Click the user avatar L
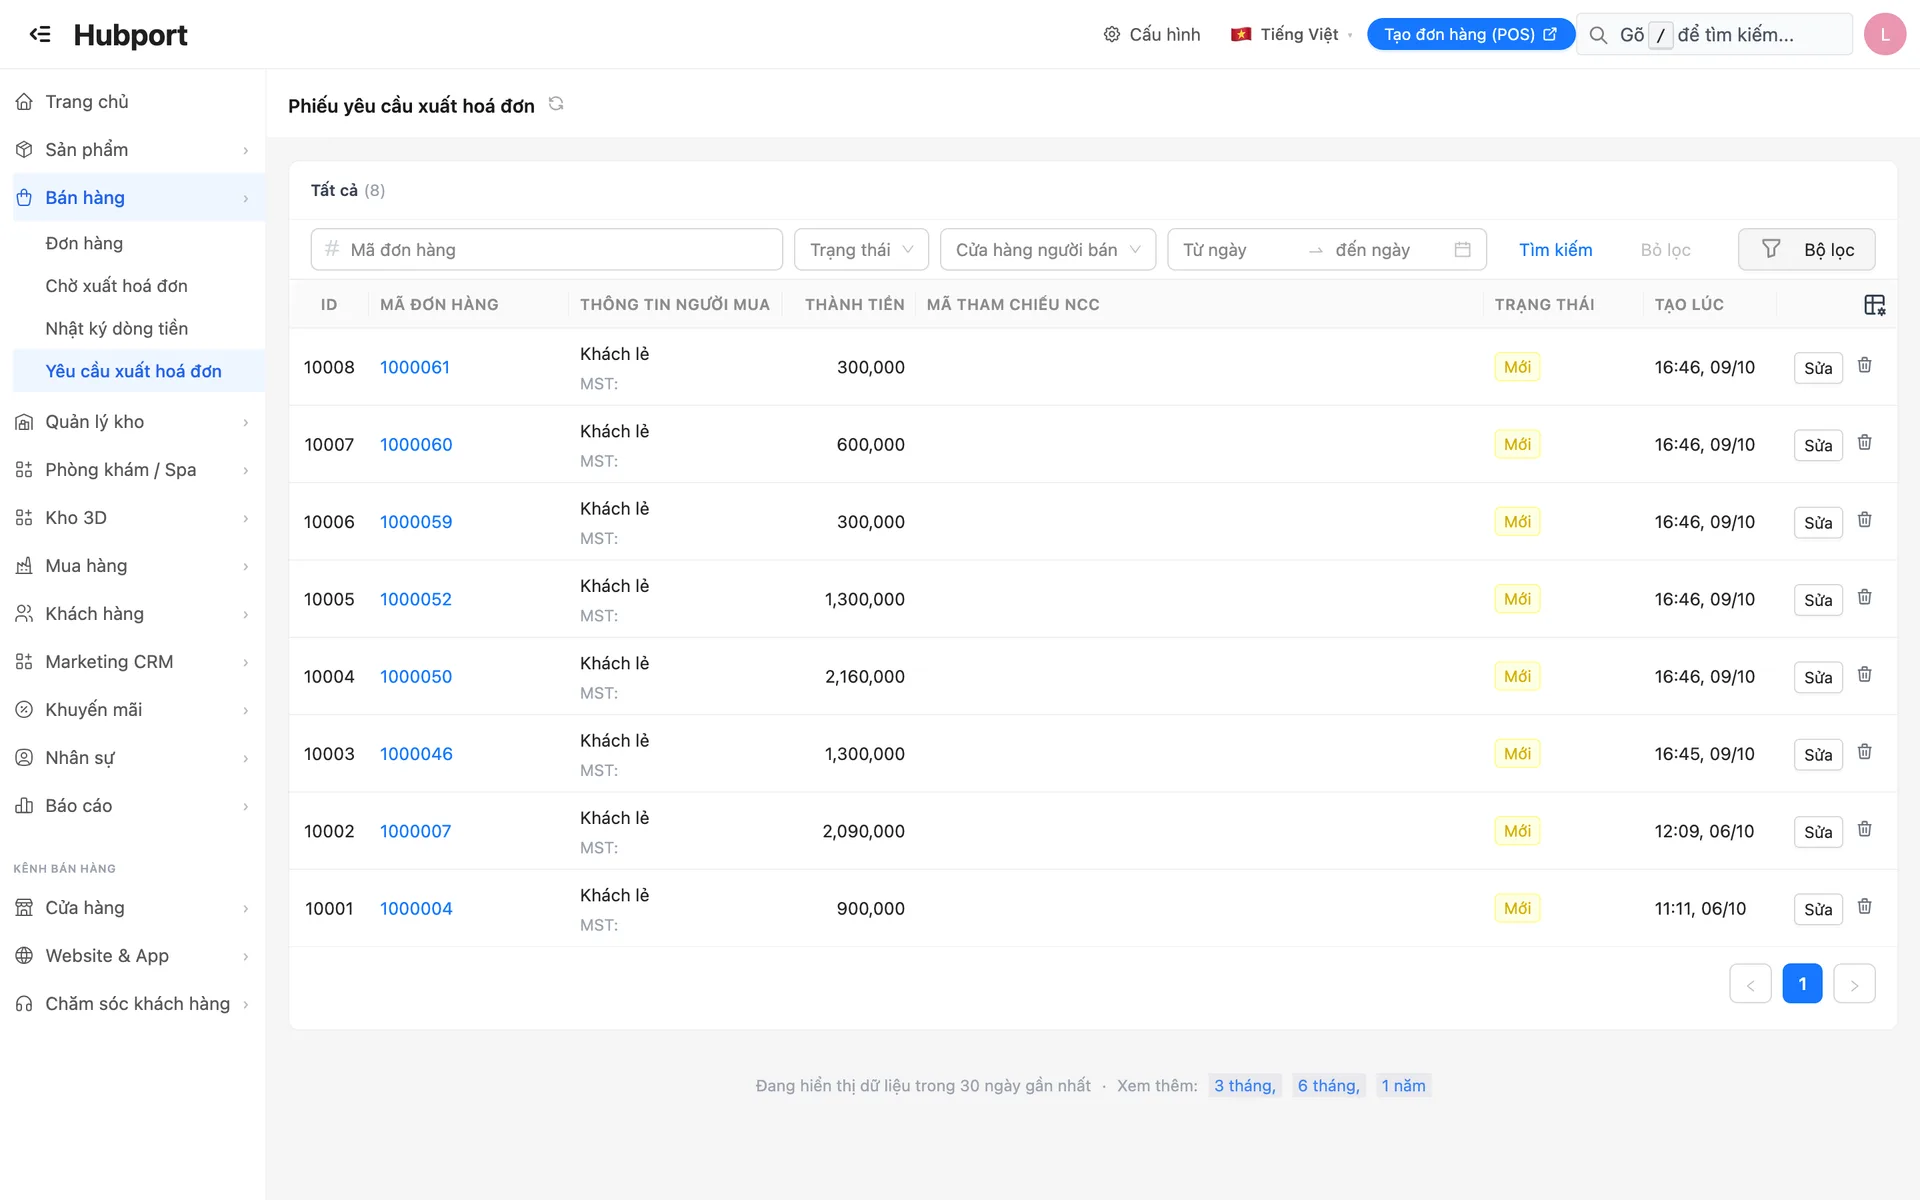The height and width of the screenshot is (1200, 1920). [1884, 34]
